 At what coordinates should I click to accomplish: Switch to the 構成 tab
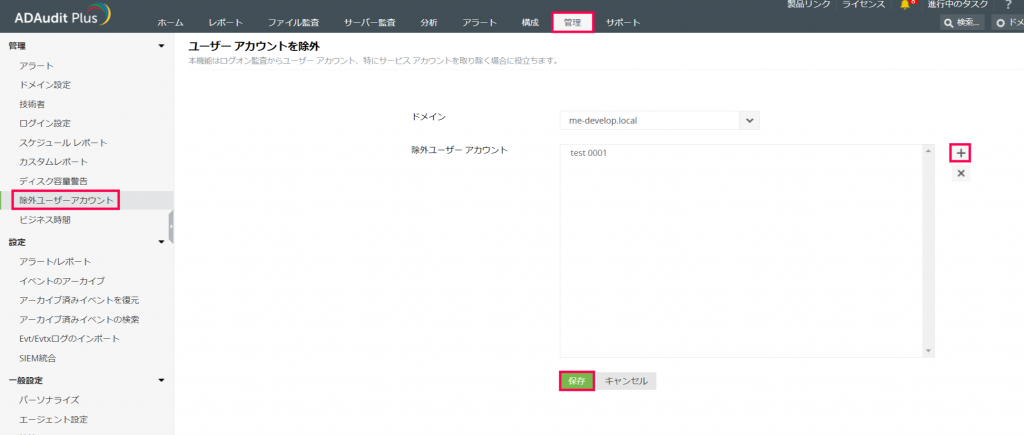coord(530,23)
